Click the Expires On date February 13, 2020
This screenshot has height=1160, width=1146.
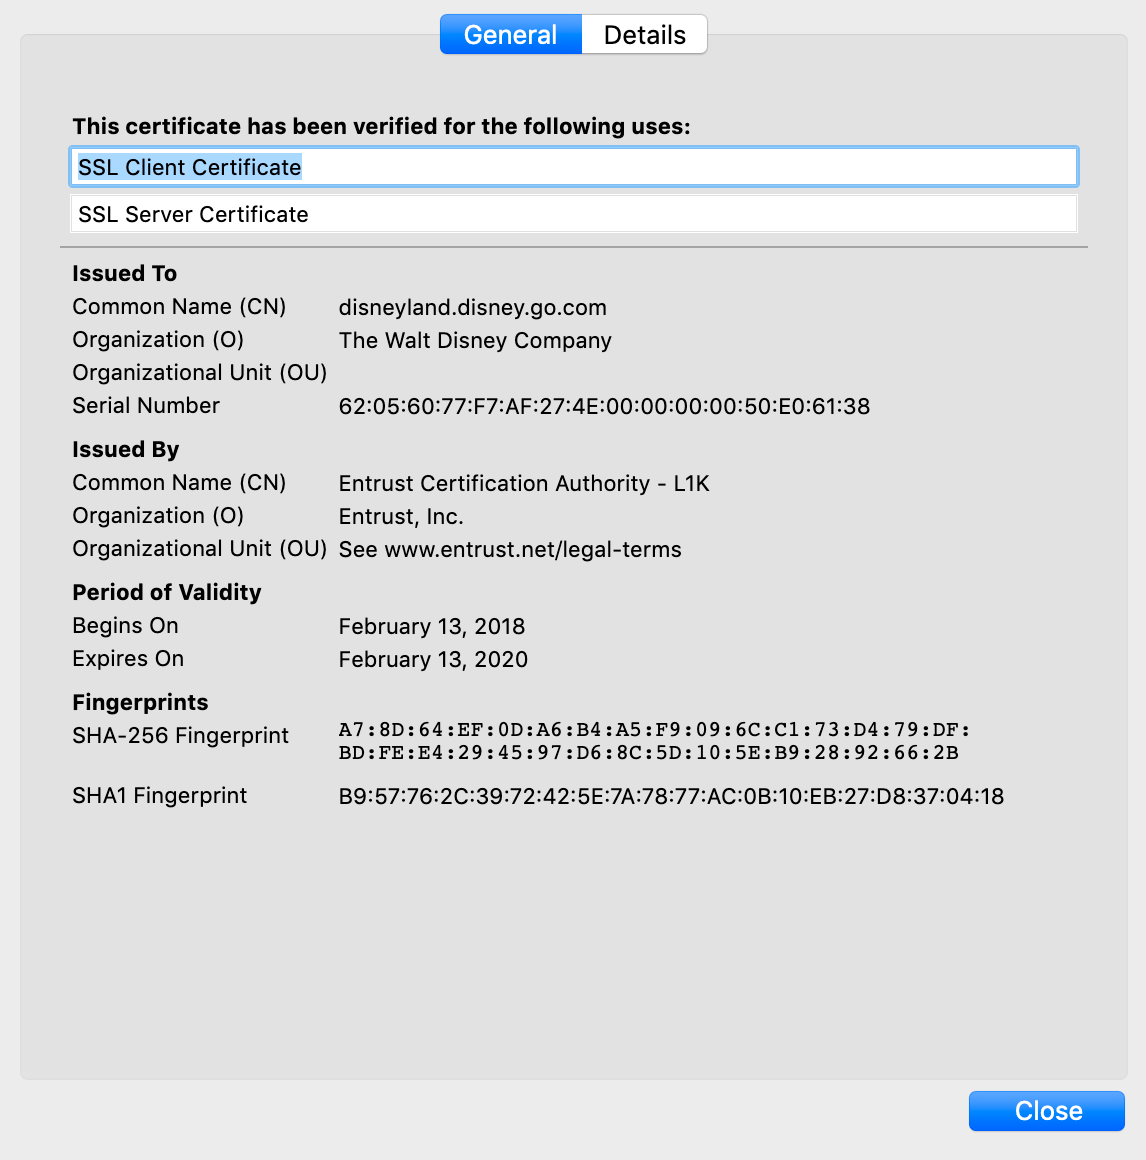(x=433, y=659)
